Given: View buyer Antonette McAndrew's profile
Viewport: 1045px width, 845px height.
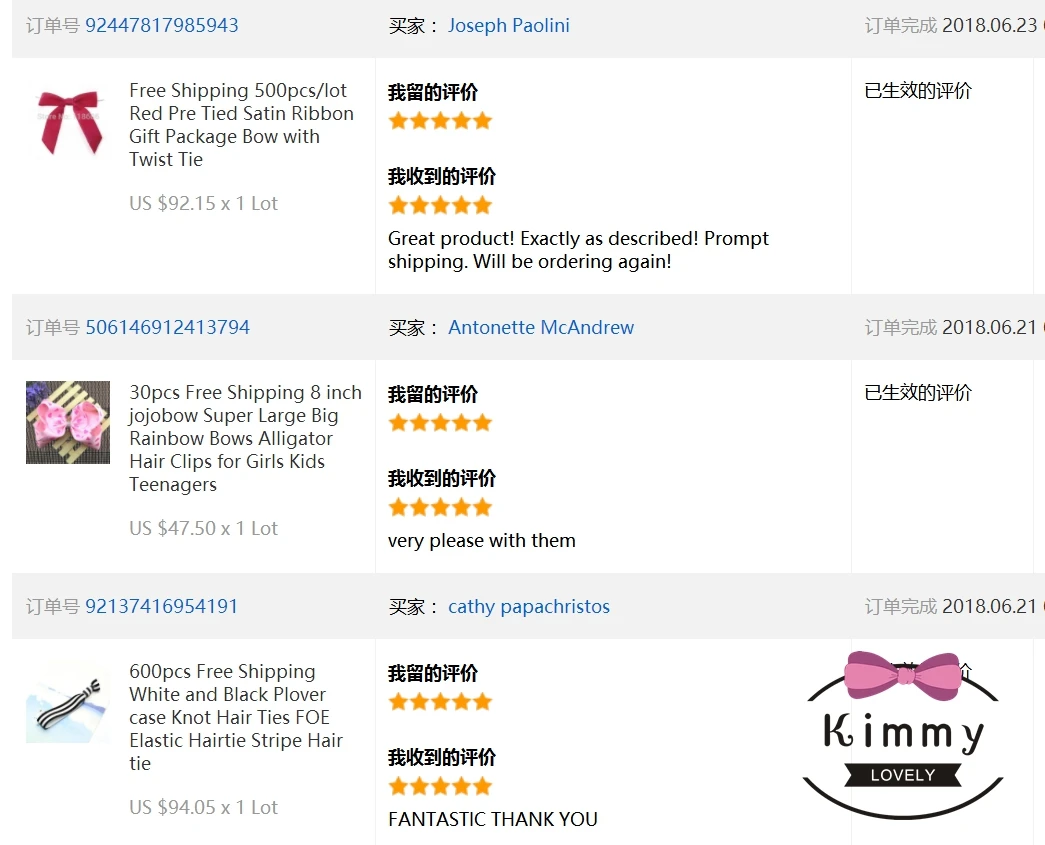Looking at the screenshot, I should click(541, 328).
